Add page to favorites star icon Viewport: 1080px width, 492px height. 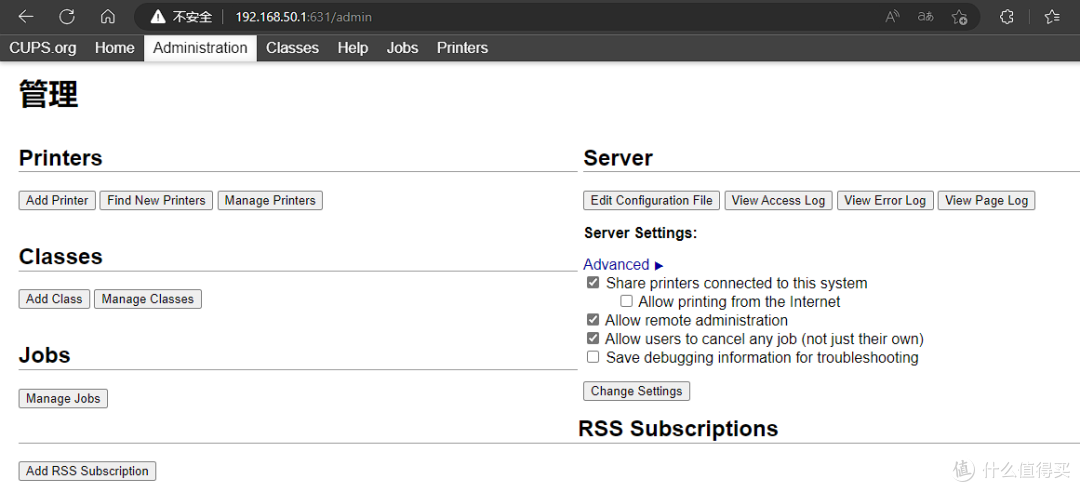point(960,17)
